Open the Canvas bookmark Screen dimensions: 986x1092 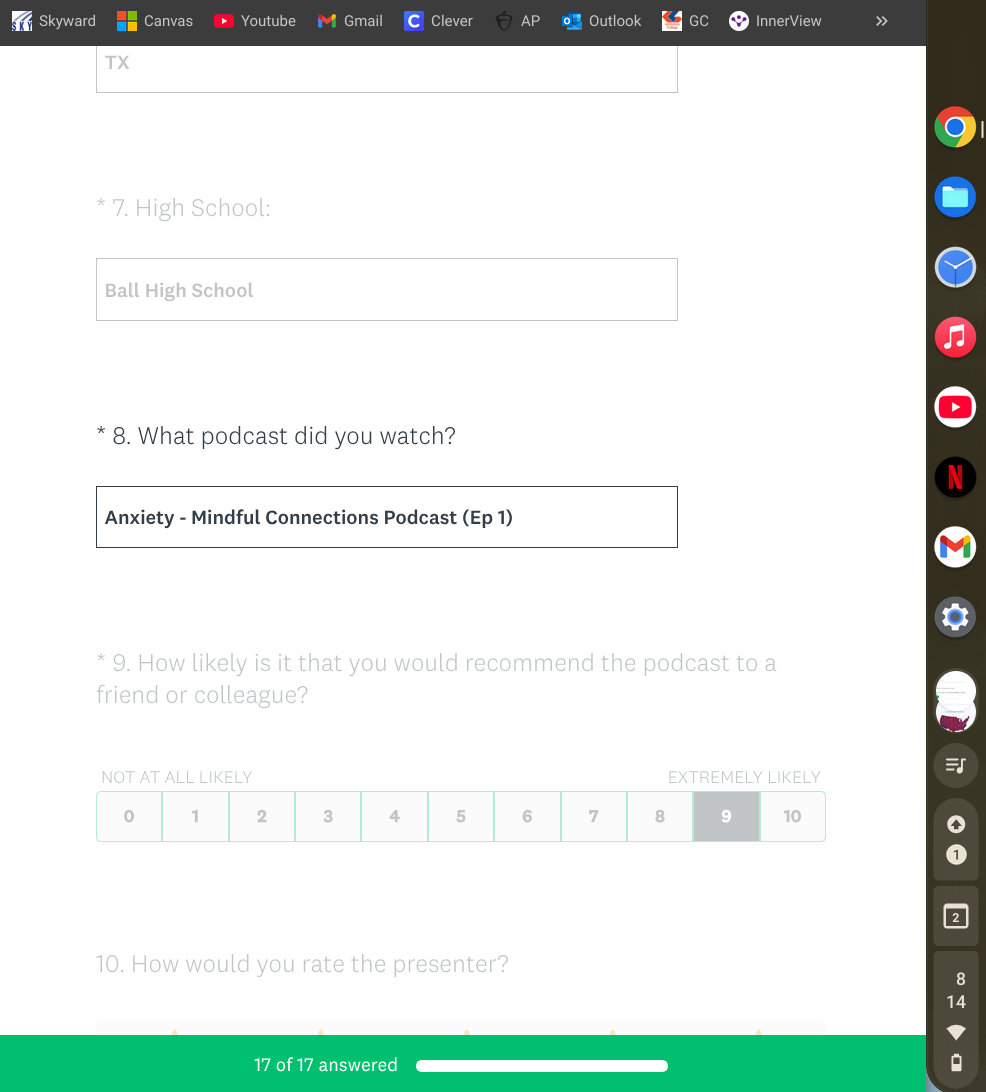pos(155,21)
